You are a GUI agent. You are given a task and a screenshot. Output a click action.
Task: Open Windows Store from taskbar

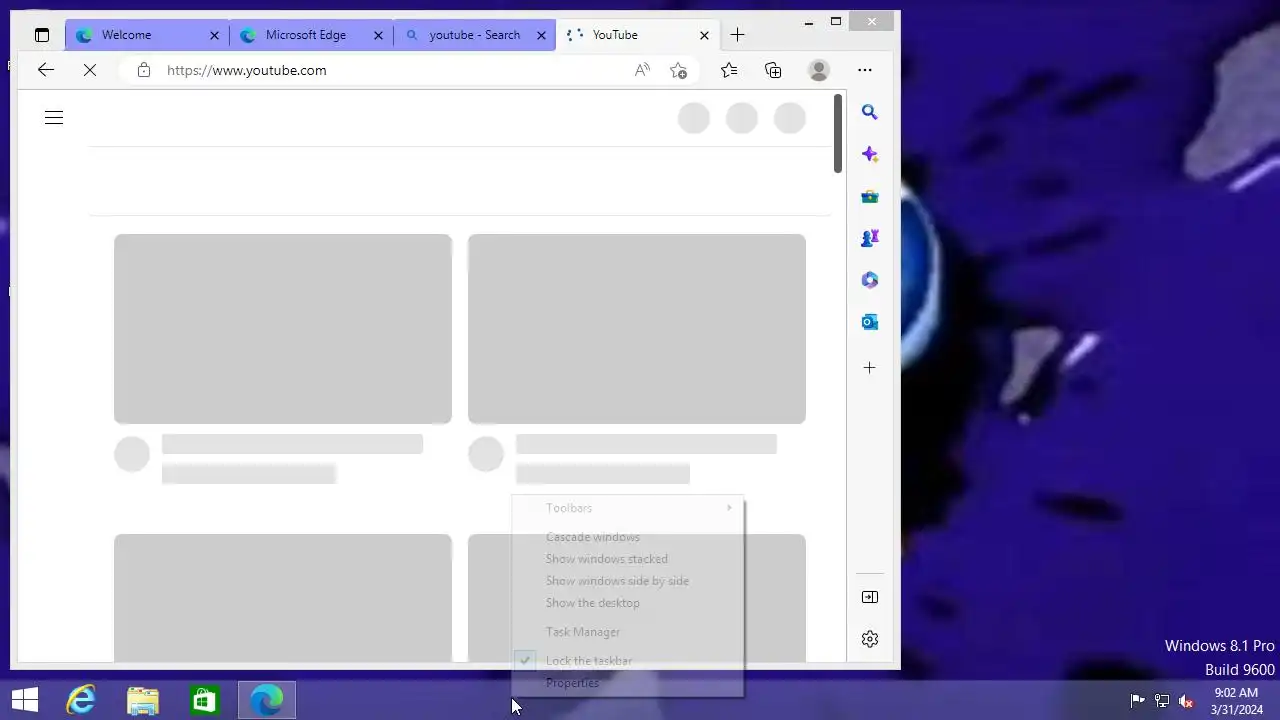tap(205, 700)
